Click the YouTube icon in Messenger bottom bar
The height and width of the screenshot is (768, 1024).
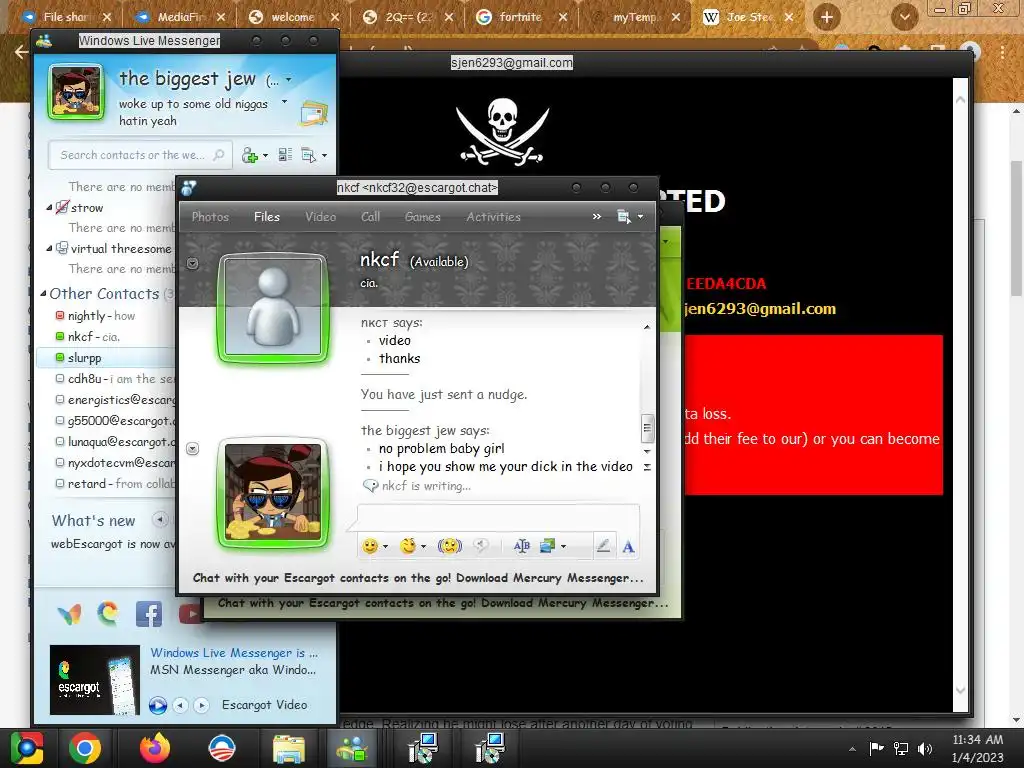(x=190, y=614)
